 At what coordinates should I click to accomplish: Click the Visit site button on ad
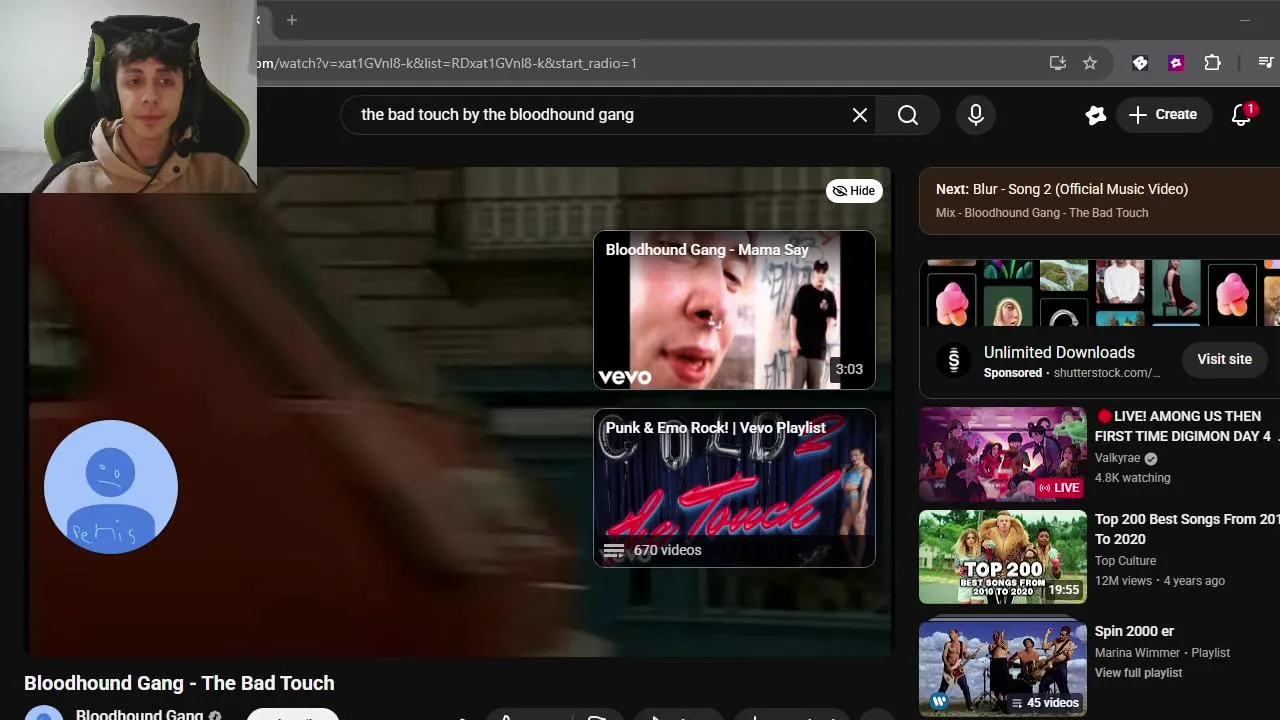(1224, 359)
